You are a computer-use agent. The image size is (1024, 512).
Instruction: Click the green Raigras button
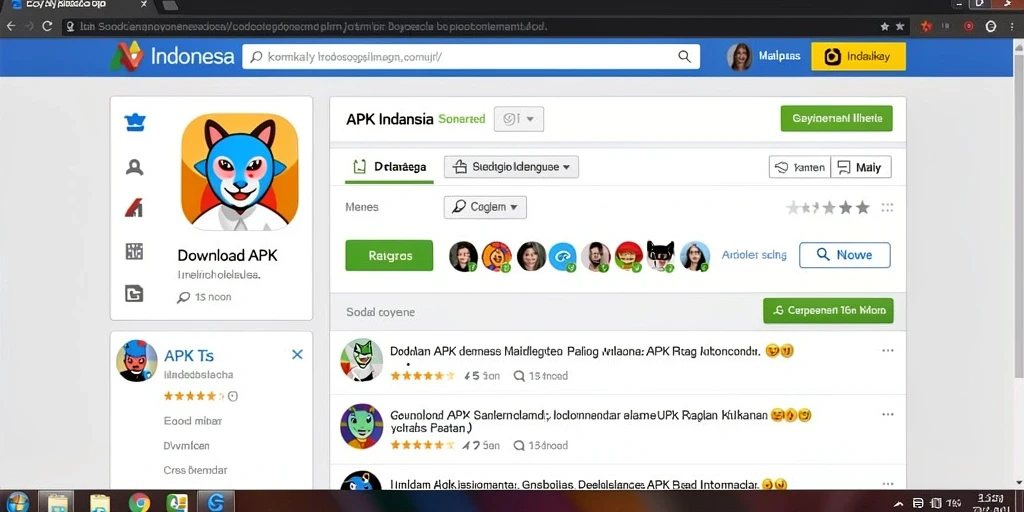pos(389,255)
